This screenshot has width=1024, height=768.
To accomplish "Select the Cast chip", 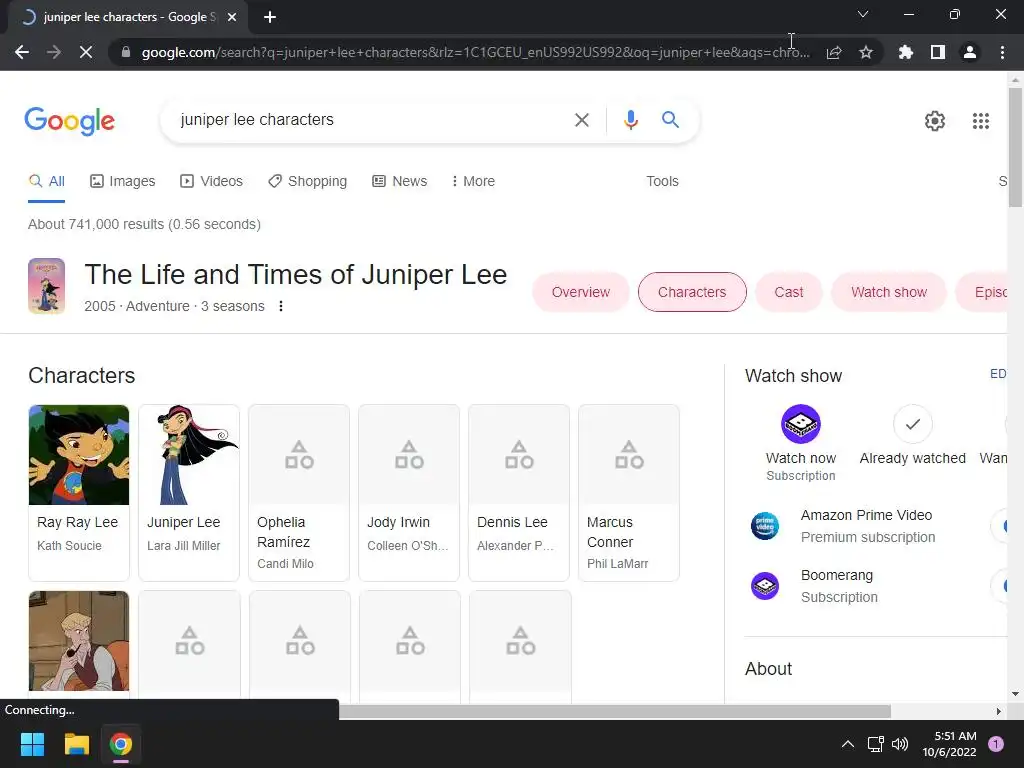I will [788, 292].
